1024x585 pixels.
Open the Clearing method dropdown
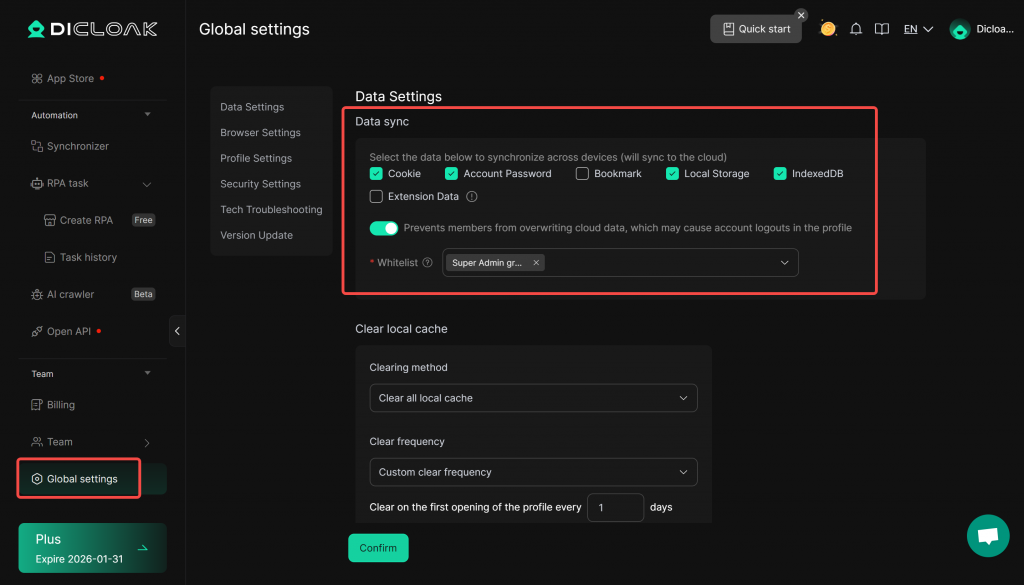[533, 398]
